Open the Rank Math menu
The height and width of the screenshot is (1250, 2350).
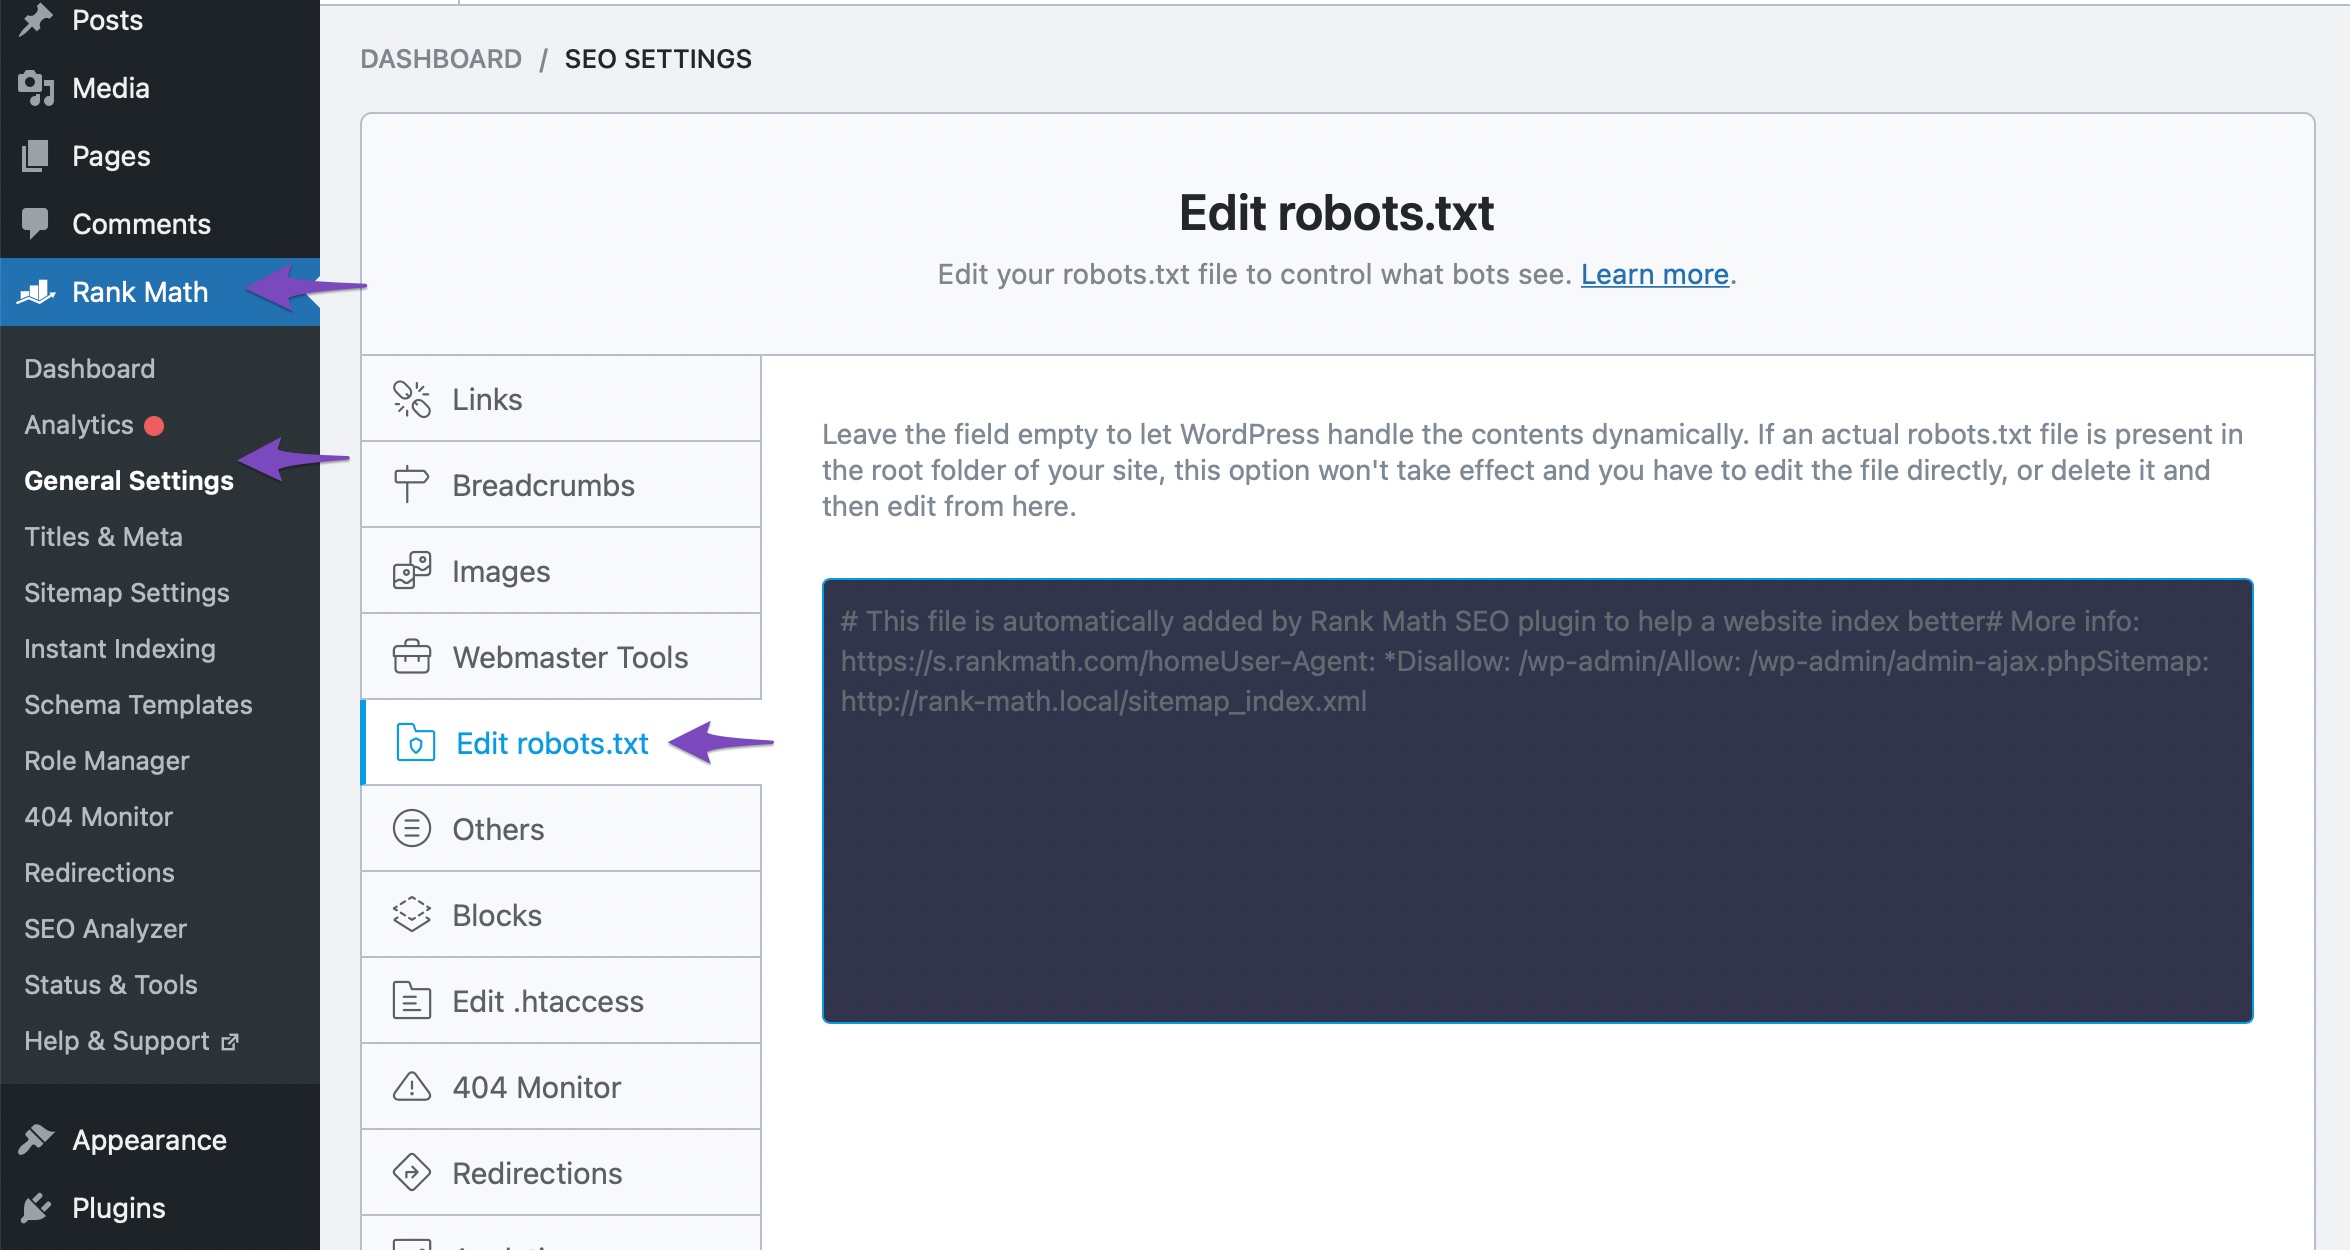160,292
